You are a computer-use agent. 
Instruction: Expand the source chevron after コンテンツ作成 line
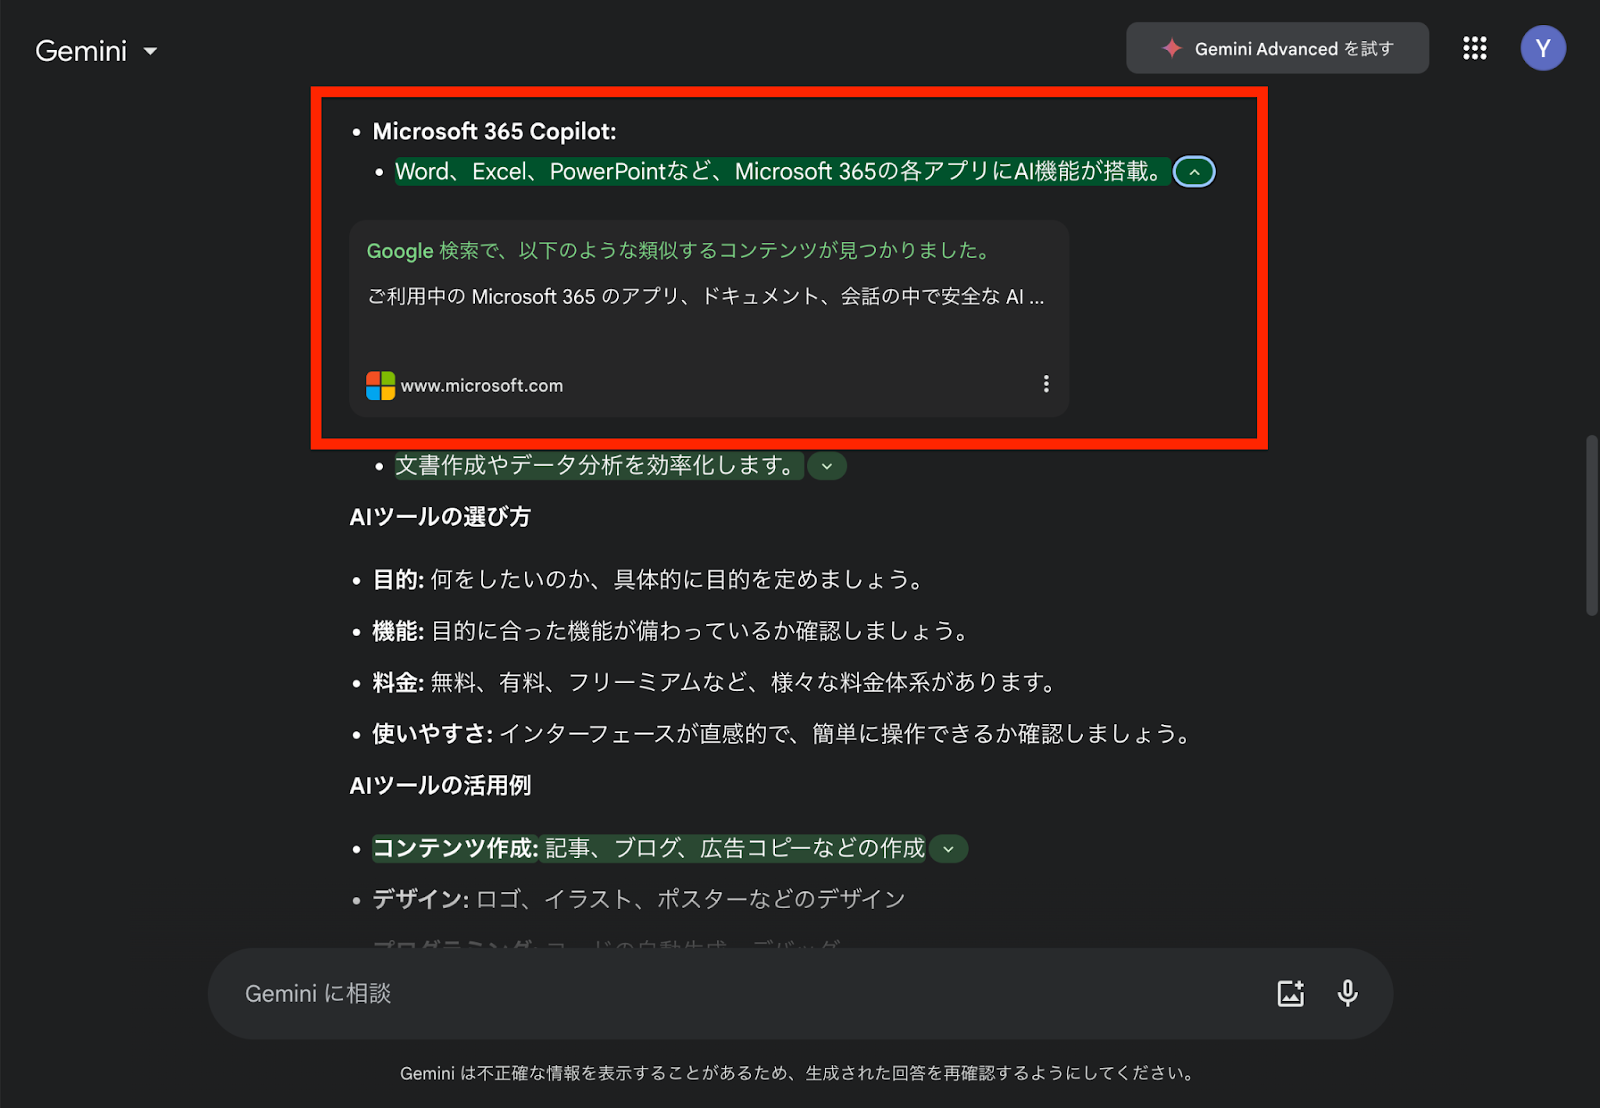tap(948, 849)
